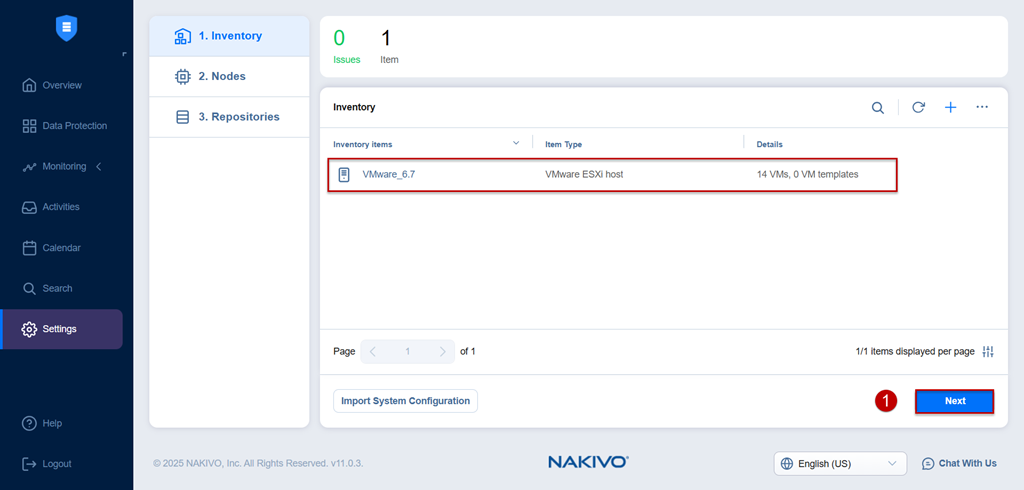Add a new inventory item with plus icon
This screenshot has width=1024, height=490.
tap(951, 107)
